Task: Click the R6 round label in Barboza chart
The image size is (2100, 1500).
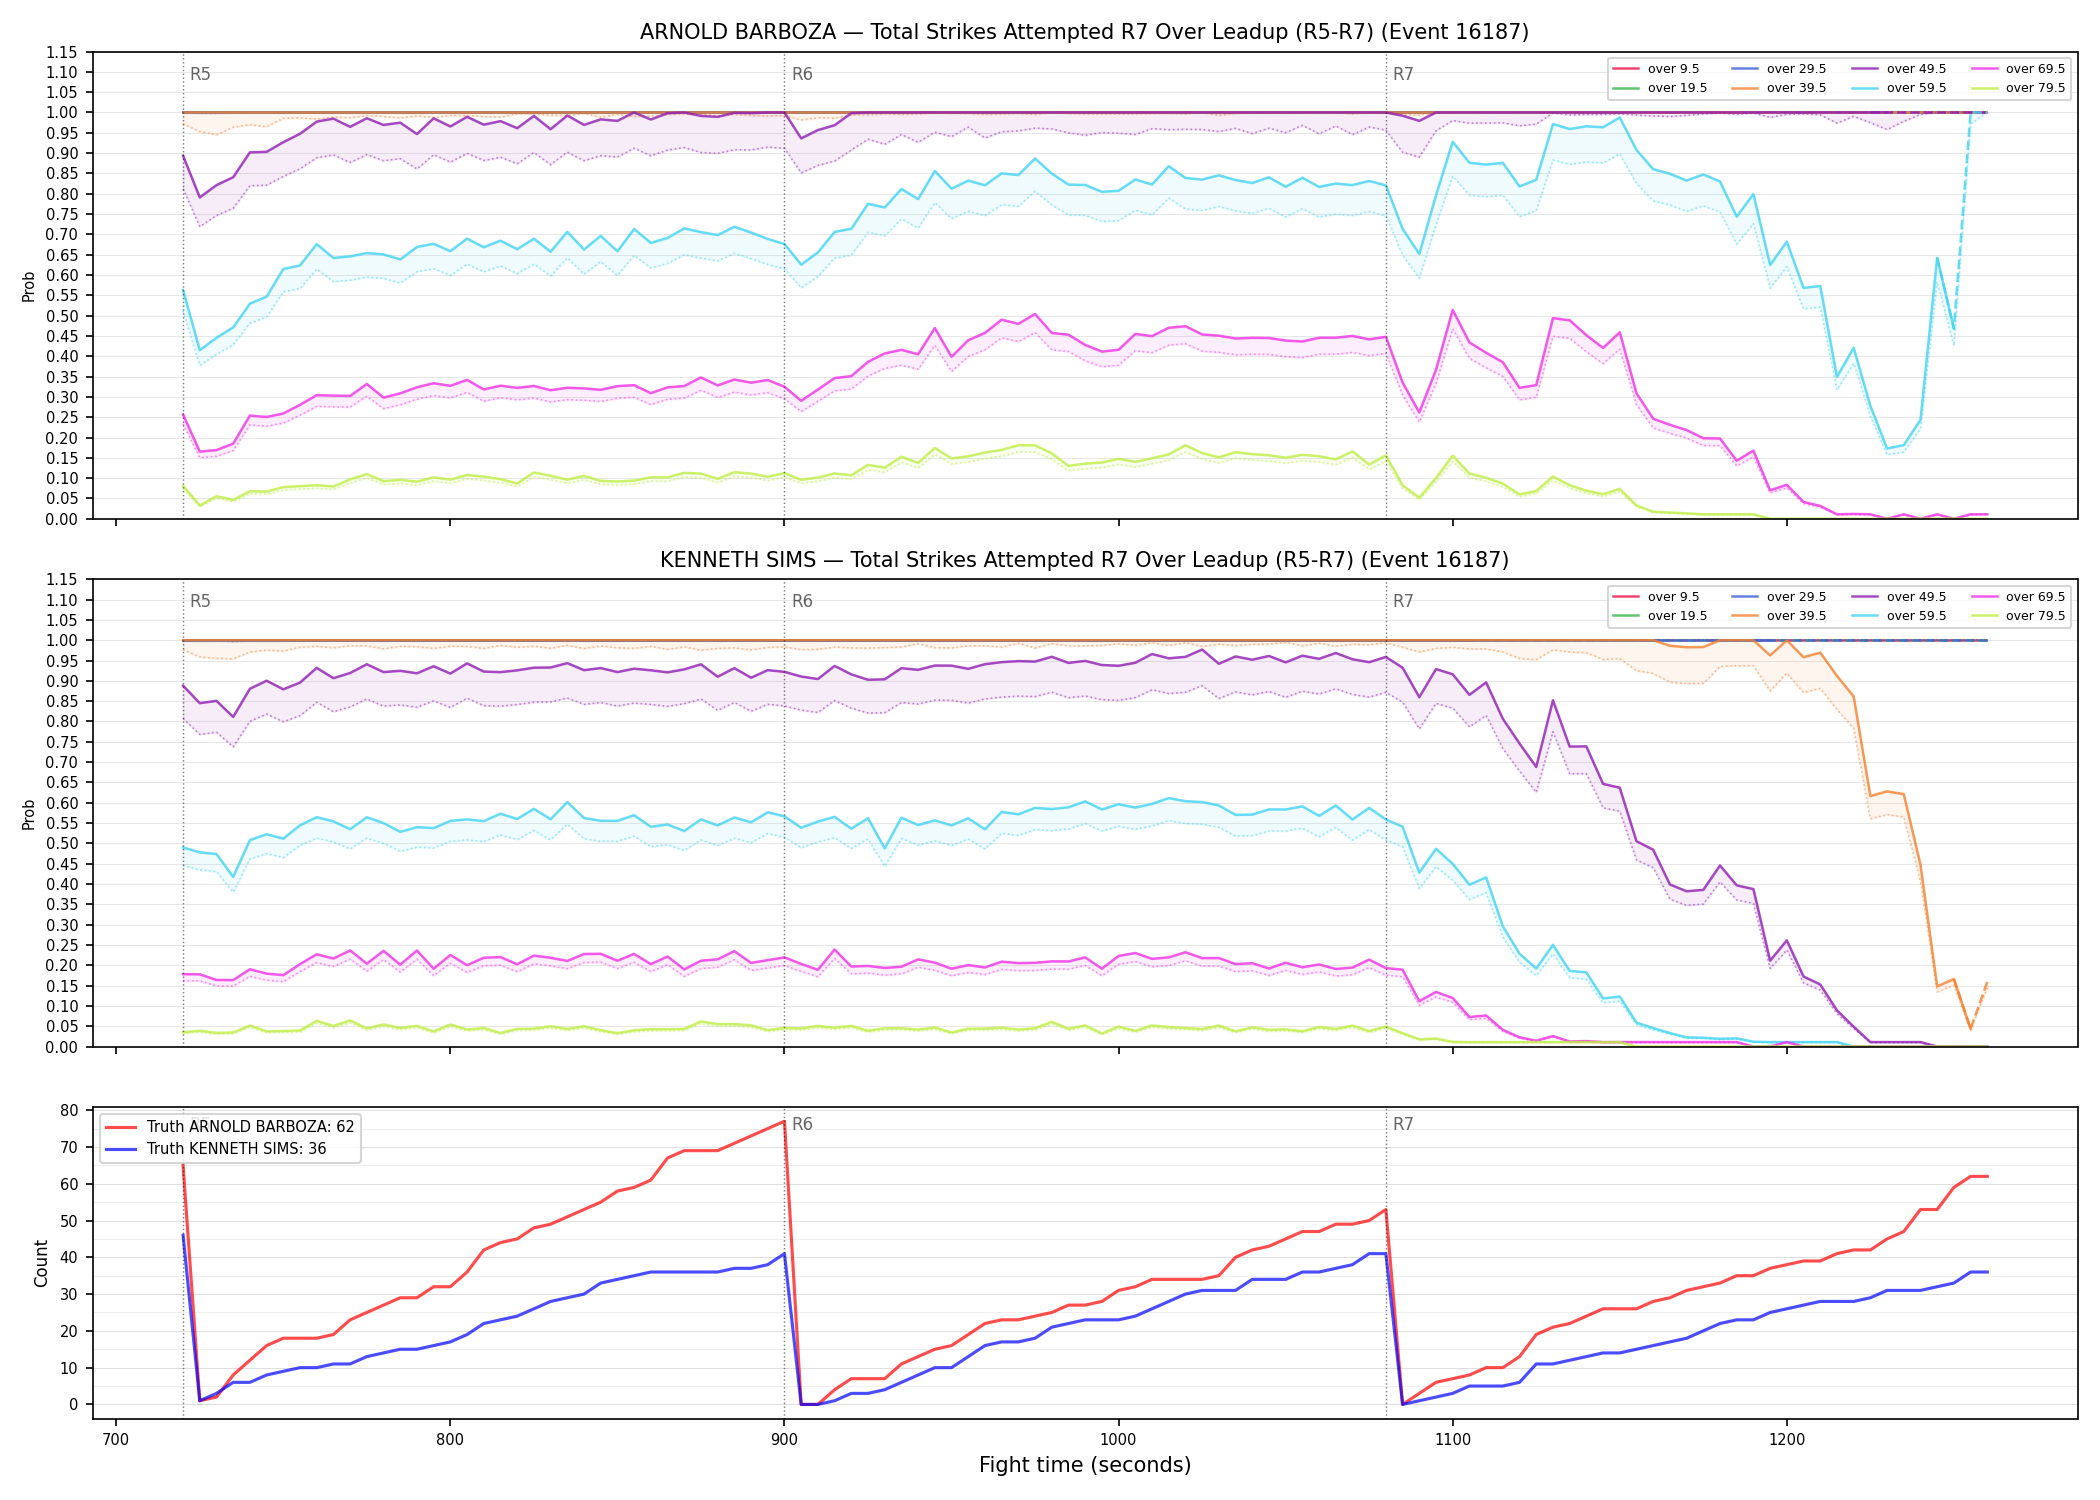Action: point(802,74)
